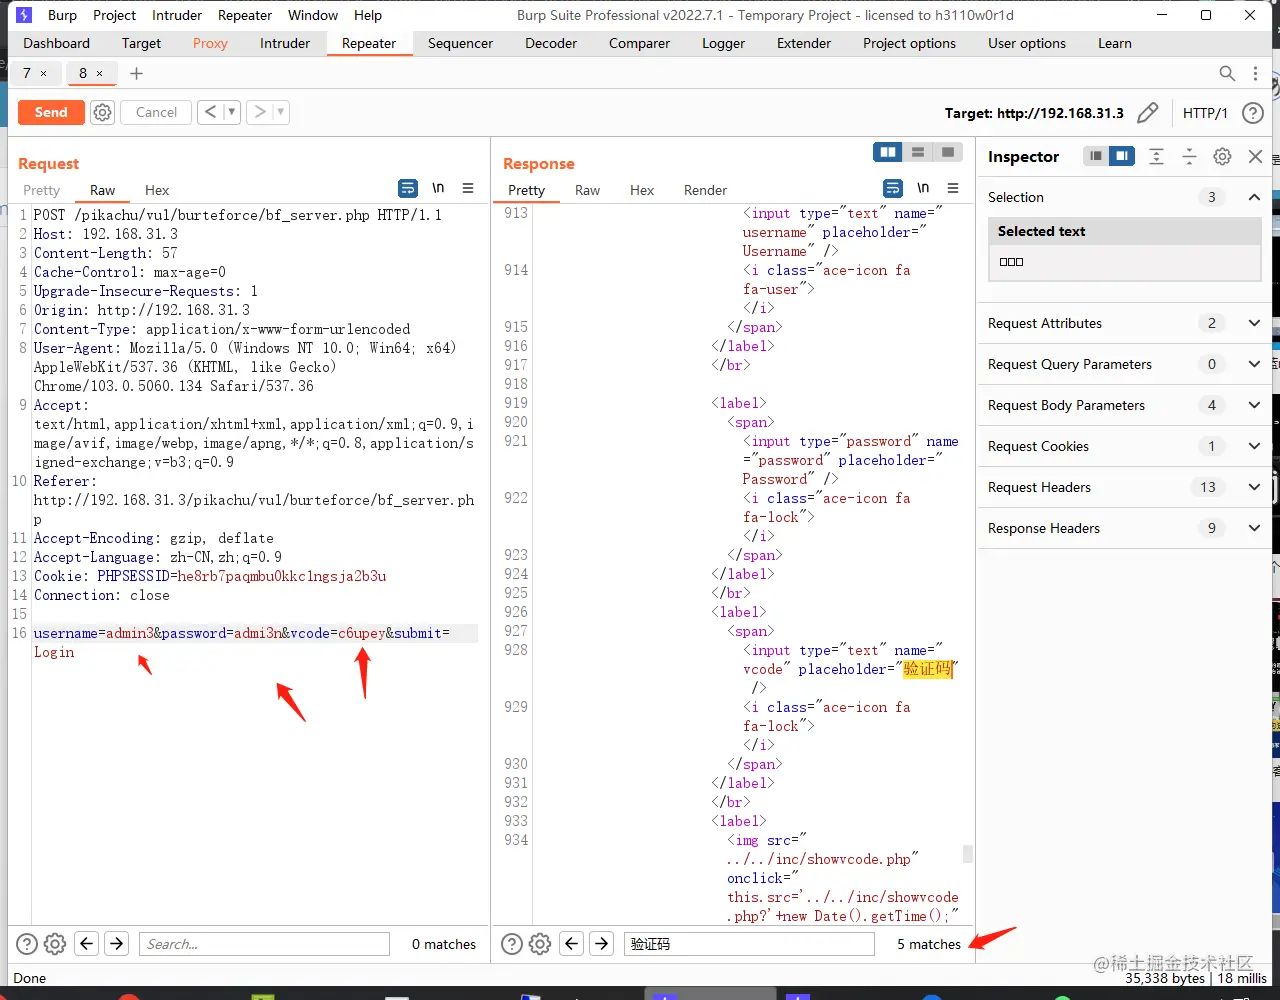Screen dimensions: 1280x1000
Task: Toggle word wrap in Response panel
Action: [x=893, y=188]
